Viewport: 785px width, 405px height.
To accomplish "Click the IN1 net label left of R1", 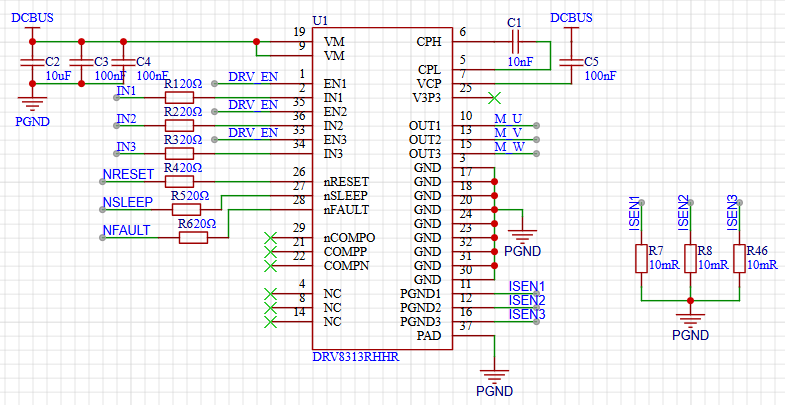I will (126, 91).
